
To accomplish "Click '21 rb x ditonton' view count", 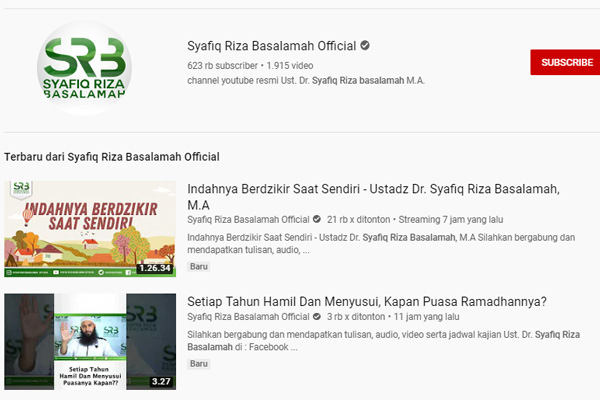I will point(358,220).
